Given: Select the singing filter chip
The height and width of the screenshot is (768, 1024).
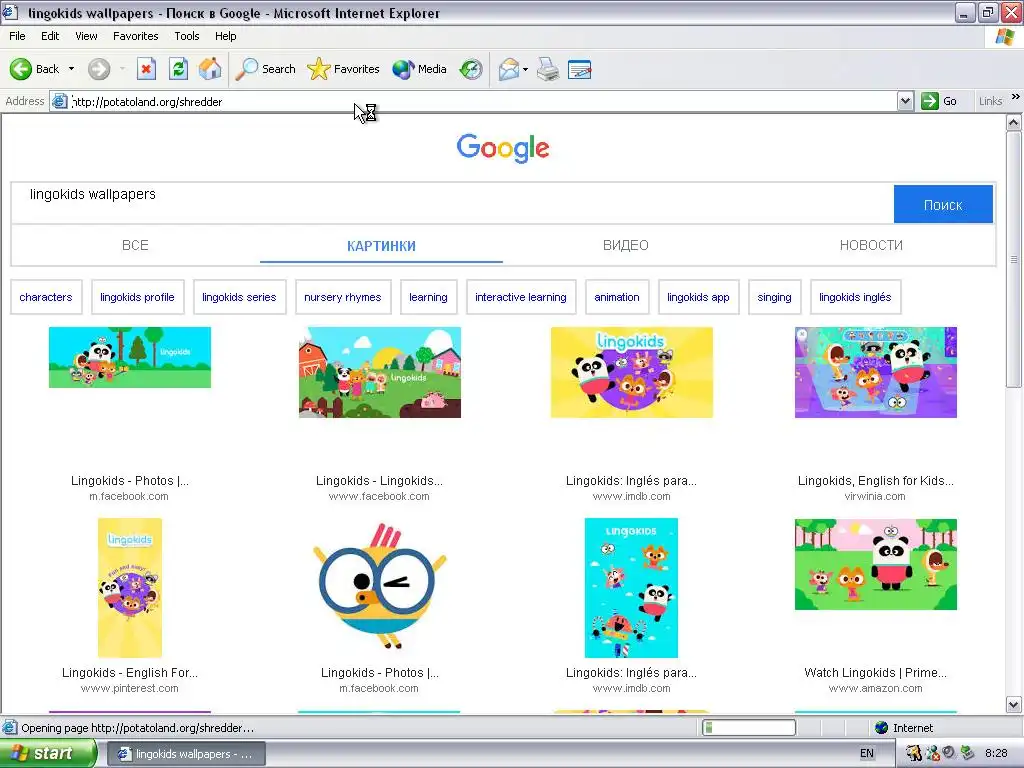Looking at the screenshot, I should coord(775,297).
